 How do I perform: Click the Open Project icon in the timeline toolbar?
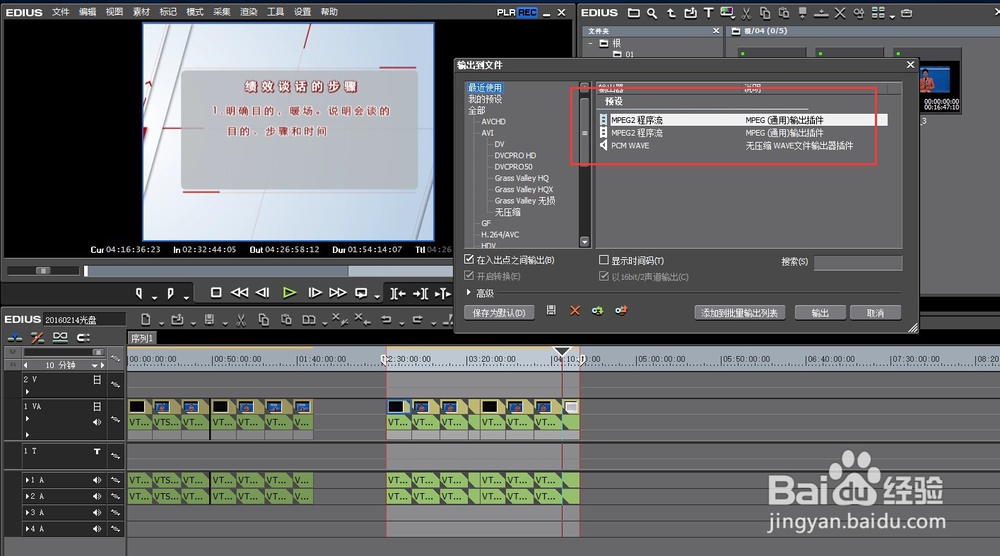pyautogui.click(x=177, y=319)
